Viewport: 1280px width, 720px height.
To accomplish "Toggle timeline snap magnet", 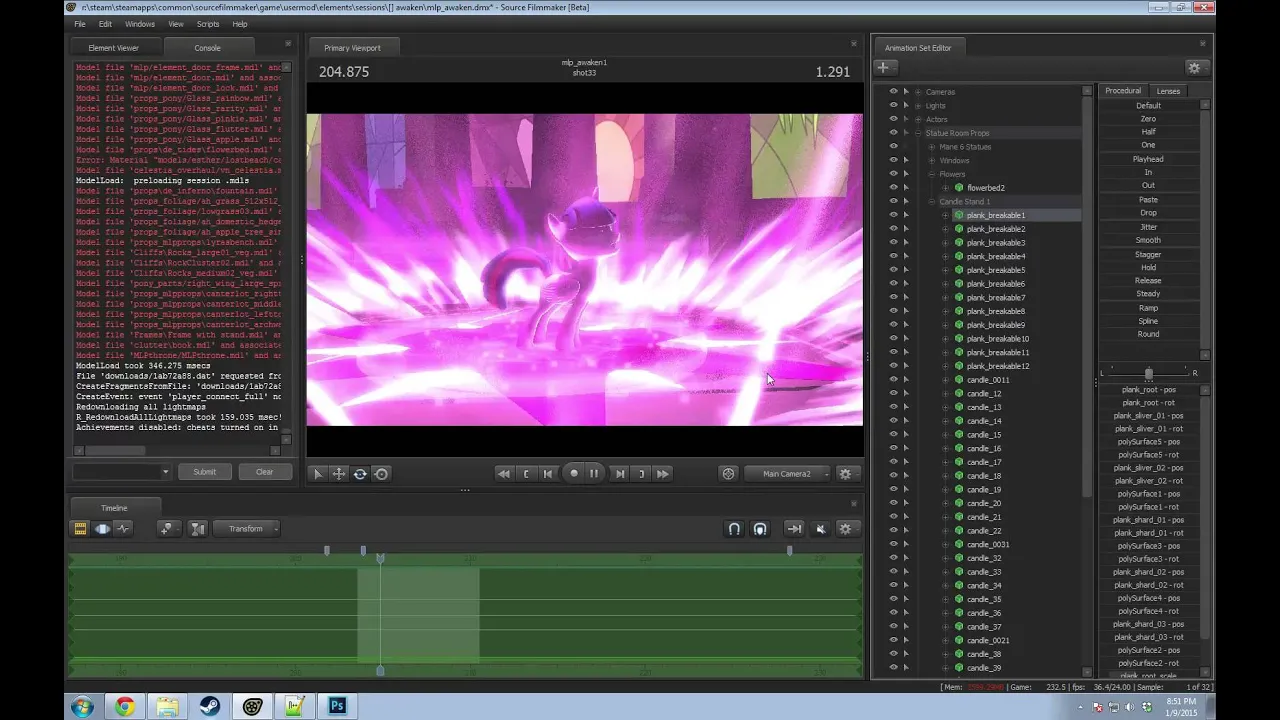I will point(734,529).
